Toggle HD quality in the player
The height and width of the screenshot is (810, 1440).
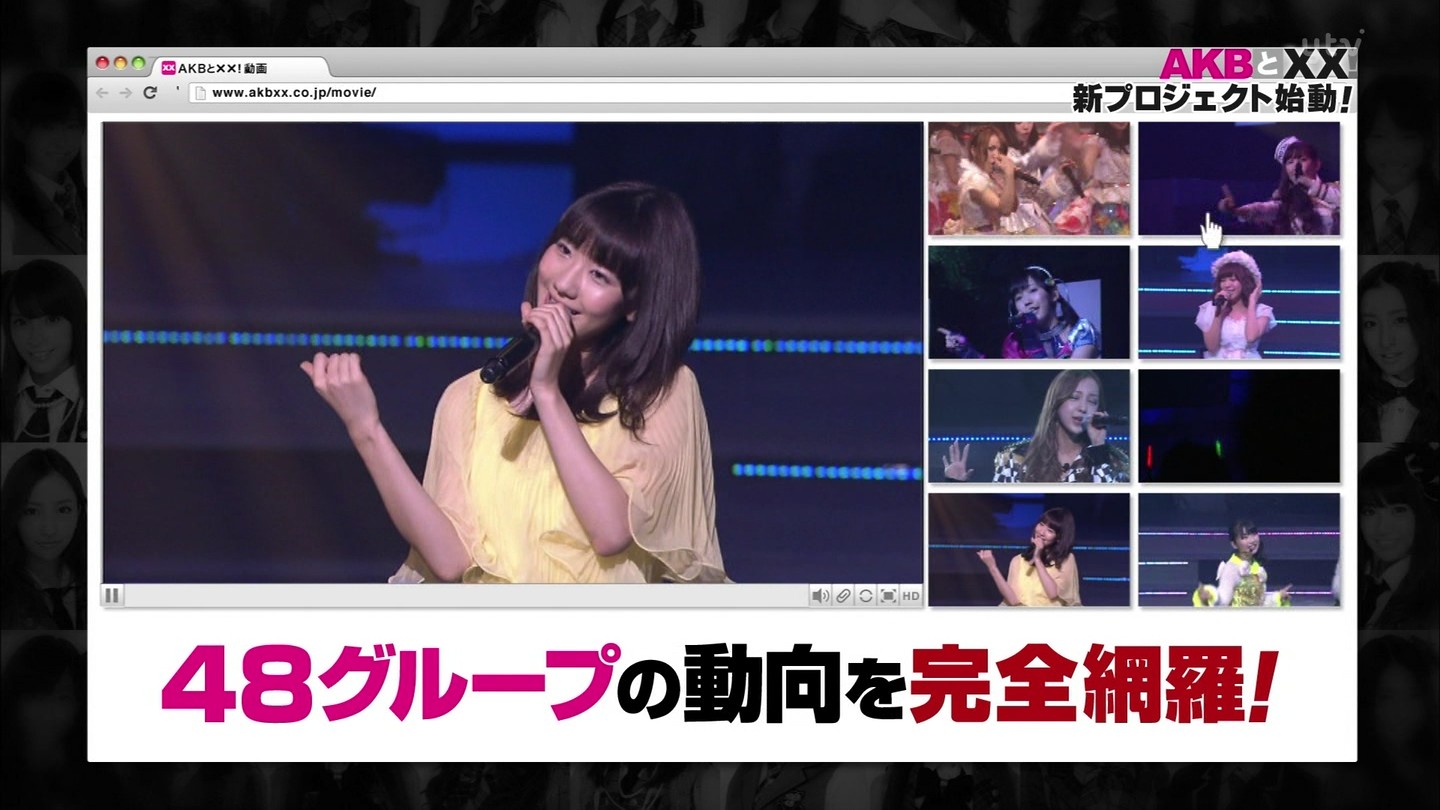[910, 596]
